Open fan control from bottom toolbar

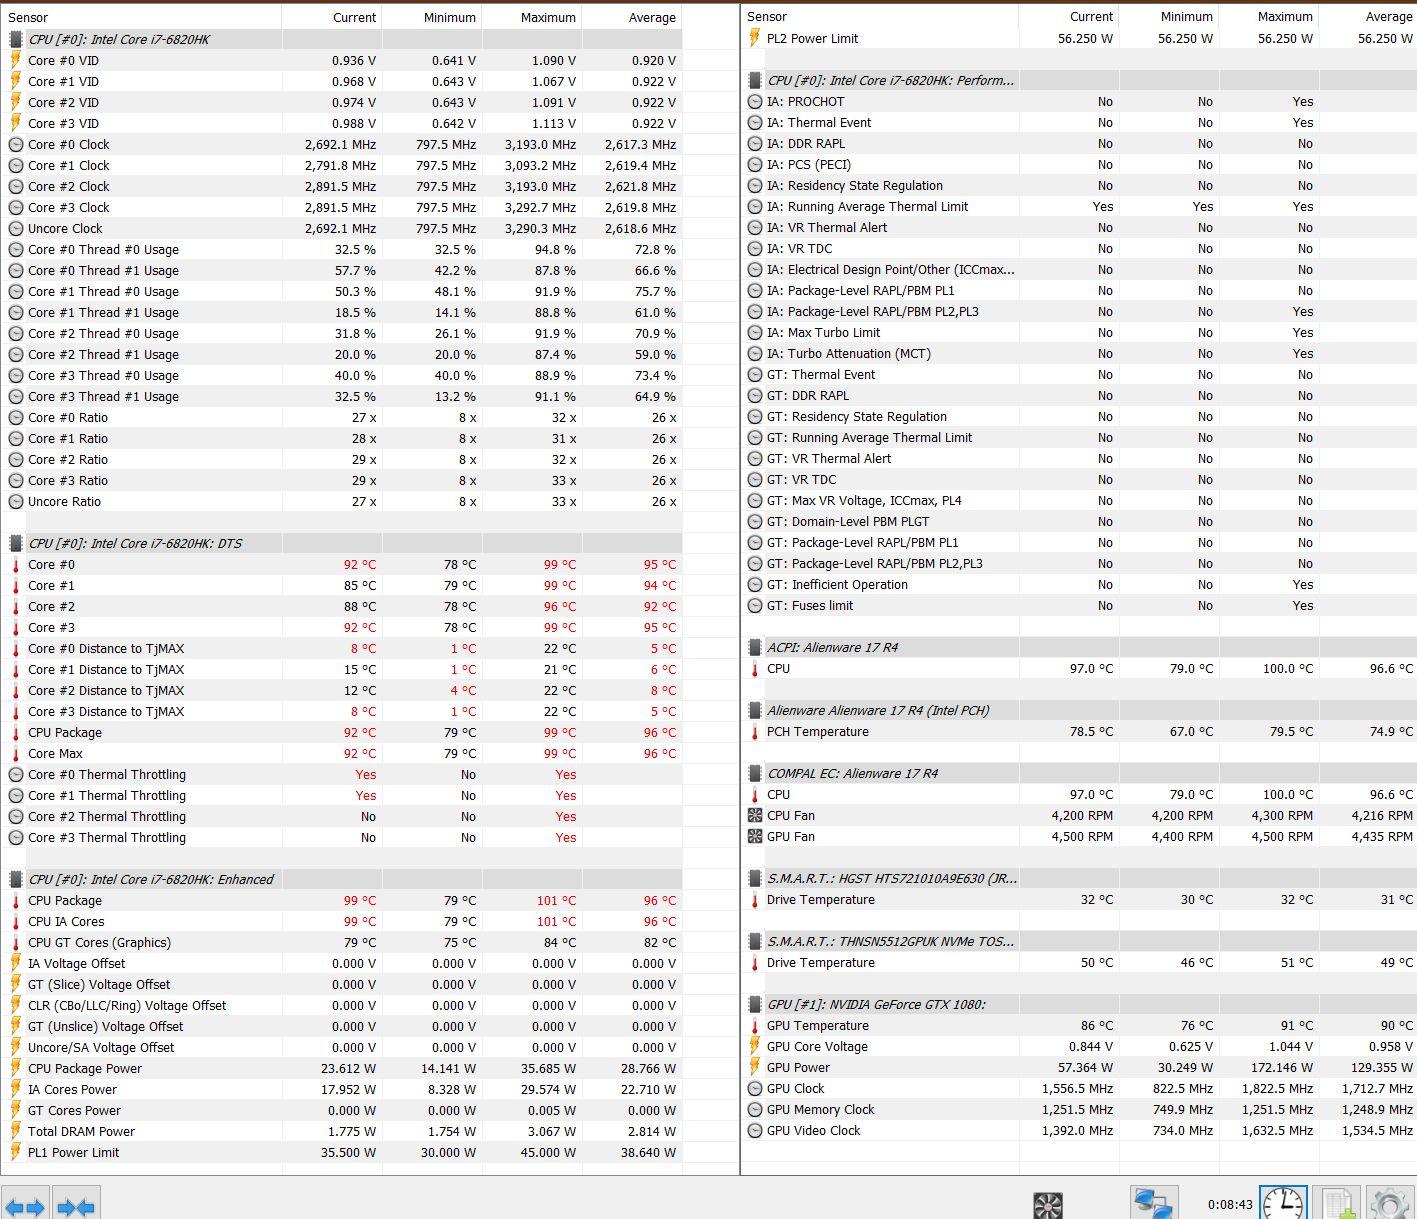[x=1047, y=1204]
